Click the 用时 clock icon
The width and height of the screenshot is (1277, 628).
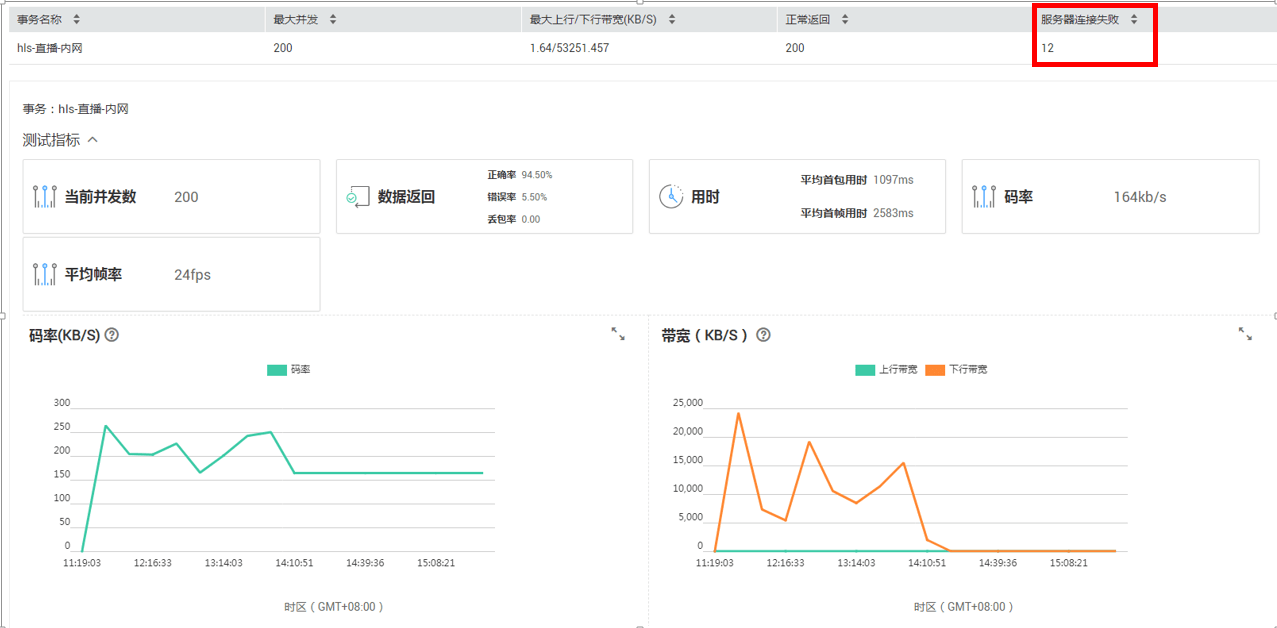pos(671,197)
